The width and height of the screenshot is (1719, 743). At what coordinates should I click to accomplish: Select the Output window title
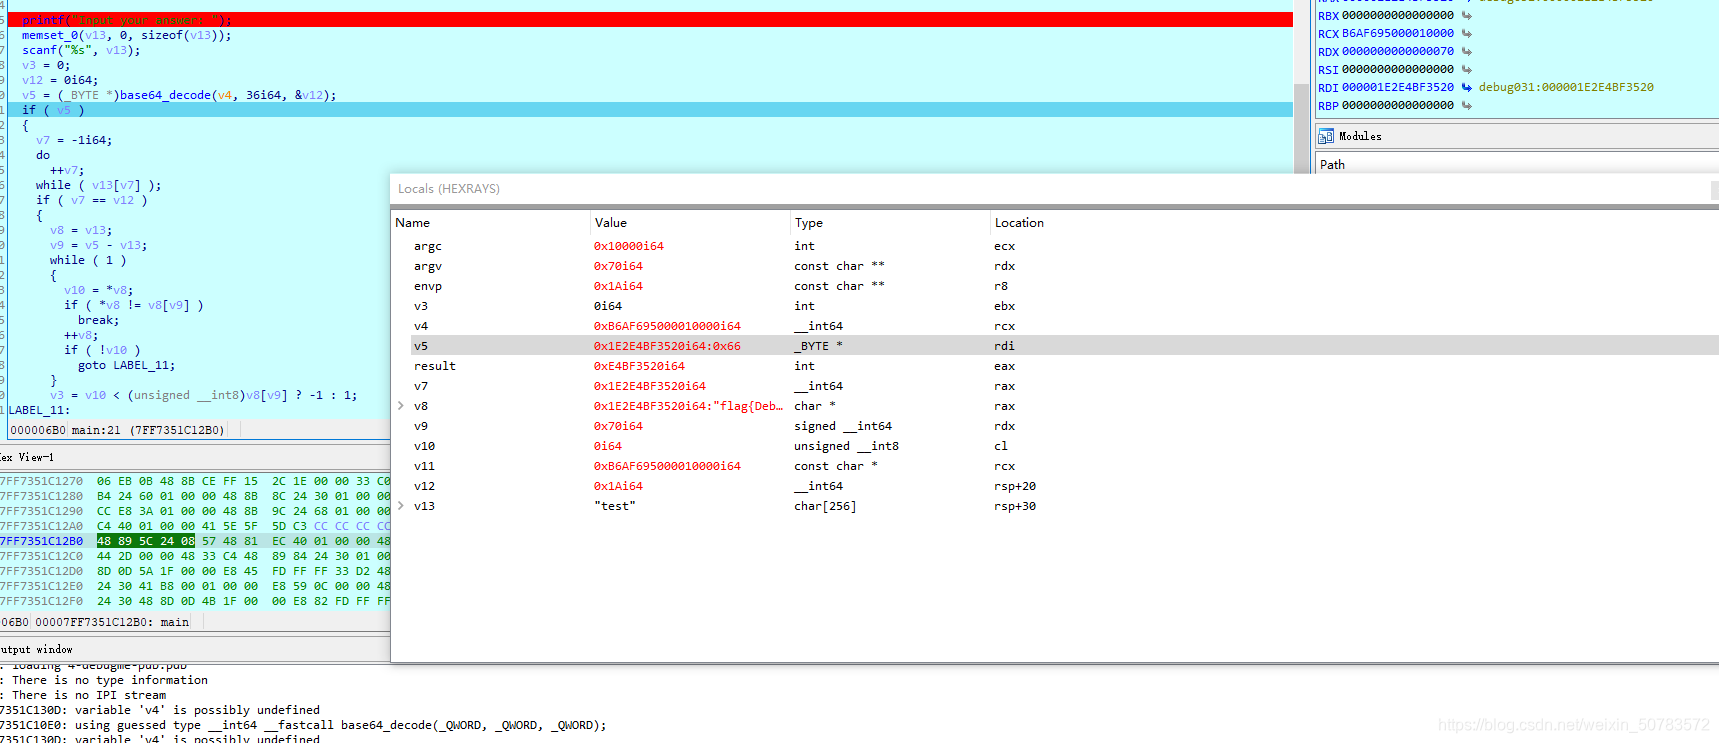pyautogui.click(x=37, y=649)
